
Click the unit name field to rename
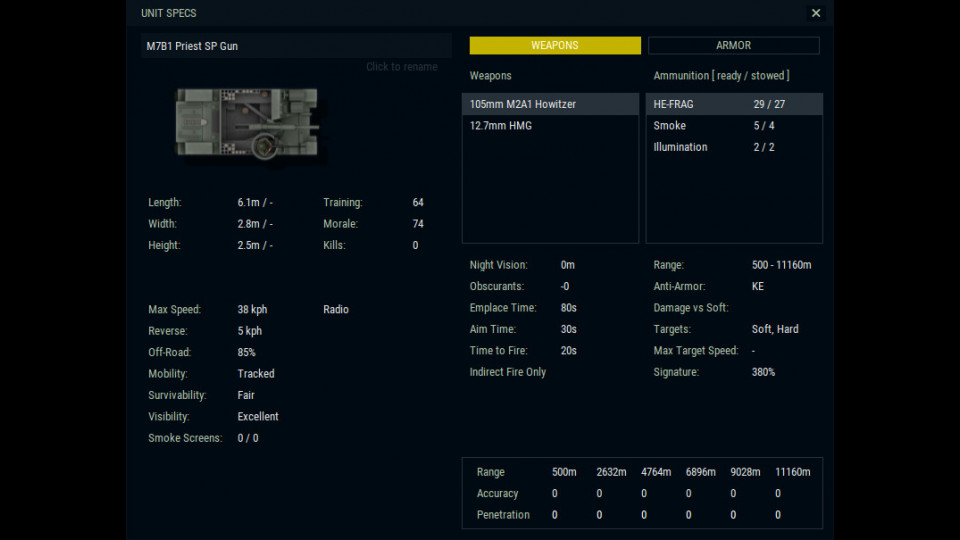click(x=296, y=46)
